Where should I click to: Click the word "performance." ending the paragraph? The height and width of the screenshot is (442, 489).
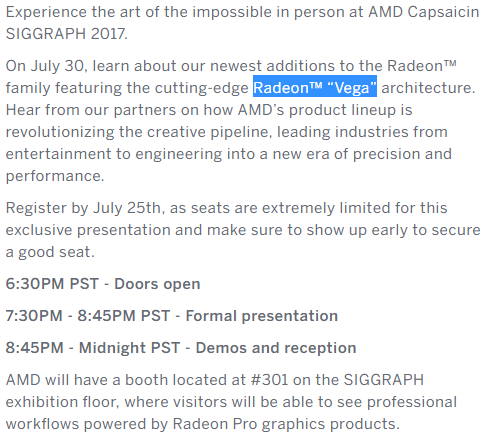[55, 176]
